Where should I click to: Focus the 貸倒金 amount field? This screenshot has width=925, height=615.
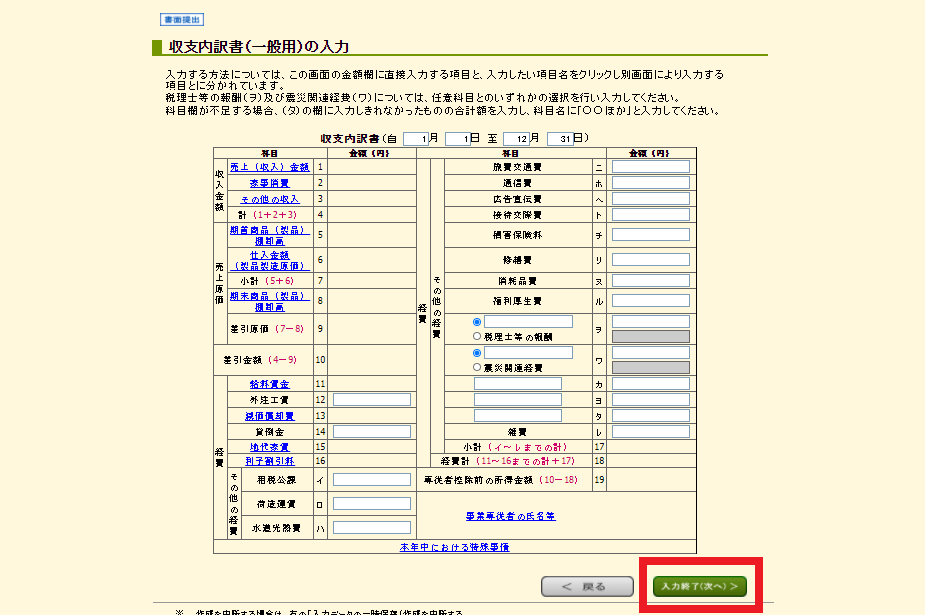(372, 432)
